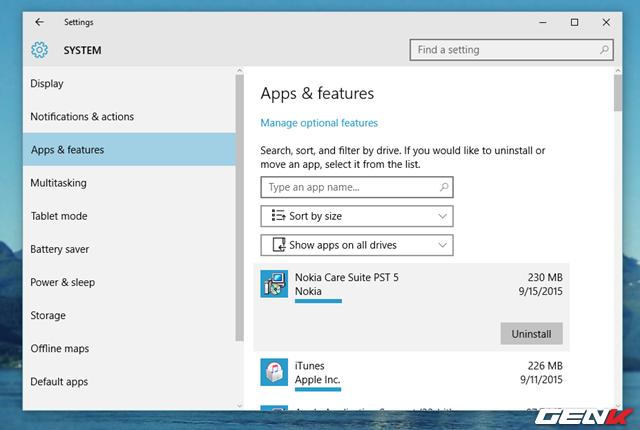Viewport: 640px width, 430px height.
Task: Go back using the Settings arrow
Action: [39, 22]
